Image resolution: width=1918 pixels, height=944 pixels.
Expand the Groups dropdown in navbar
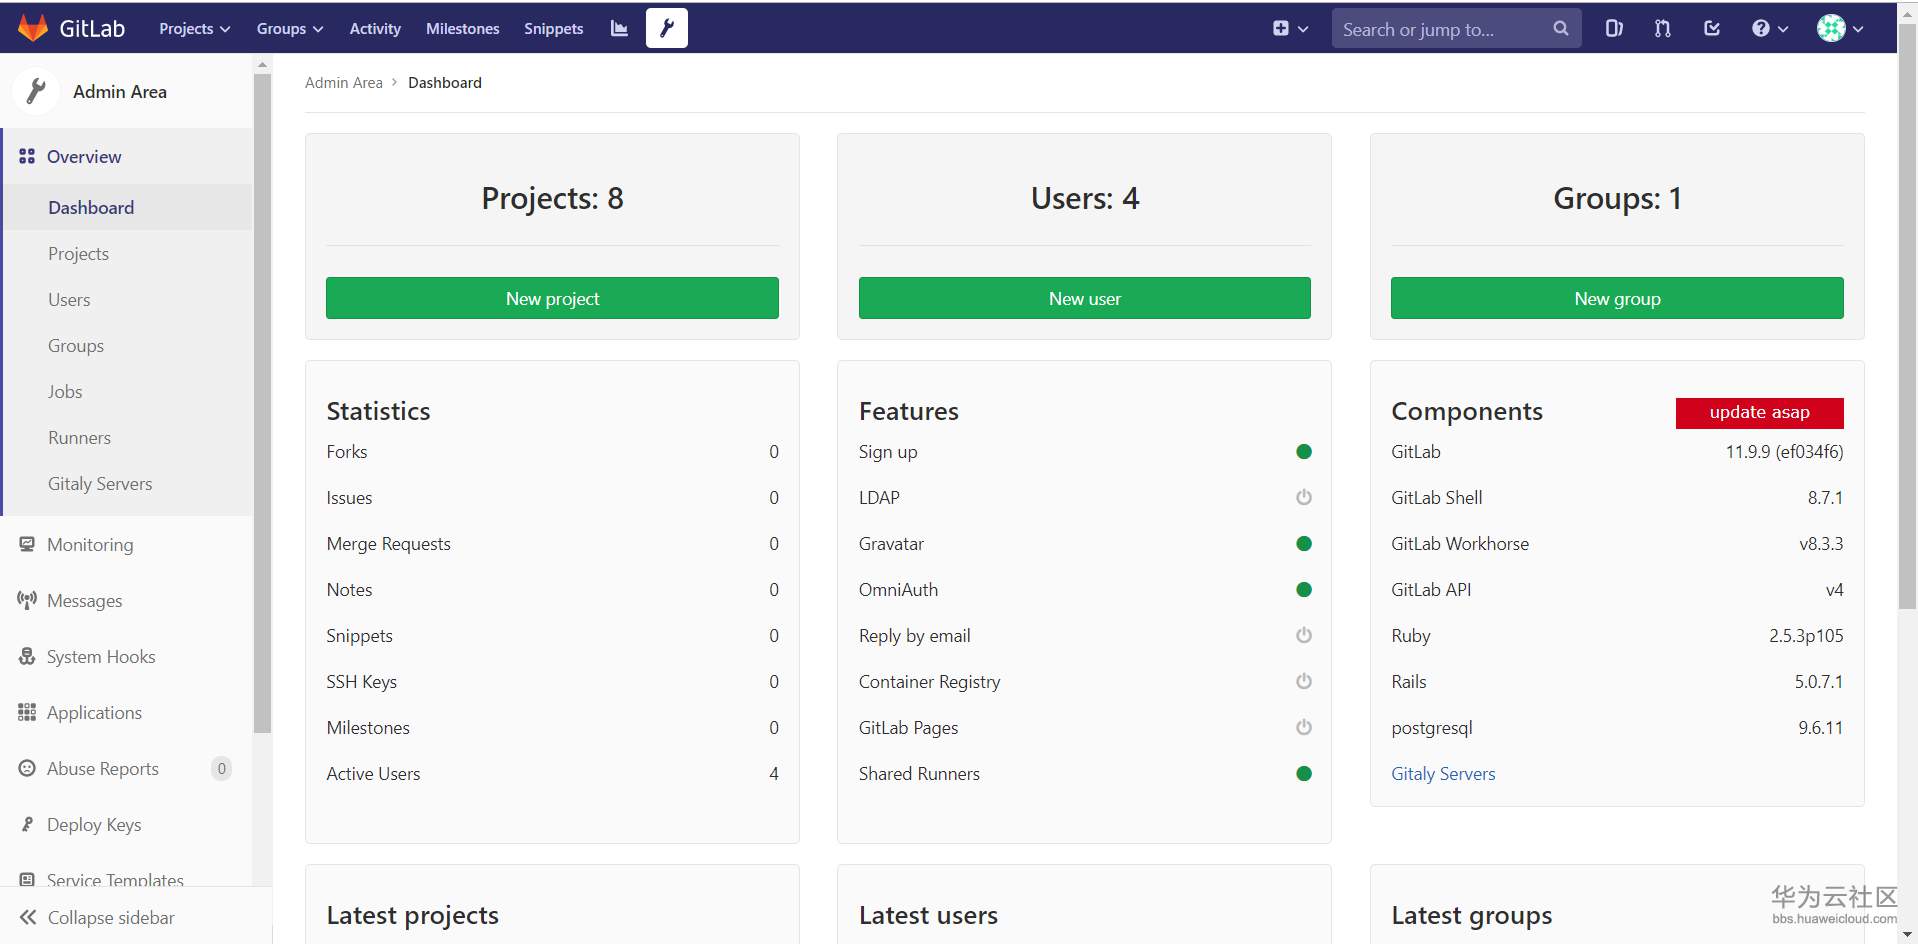(x=289, y=28)
